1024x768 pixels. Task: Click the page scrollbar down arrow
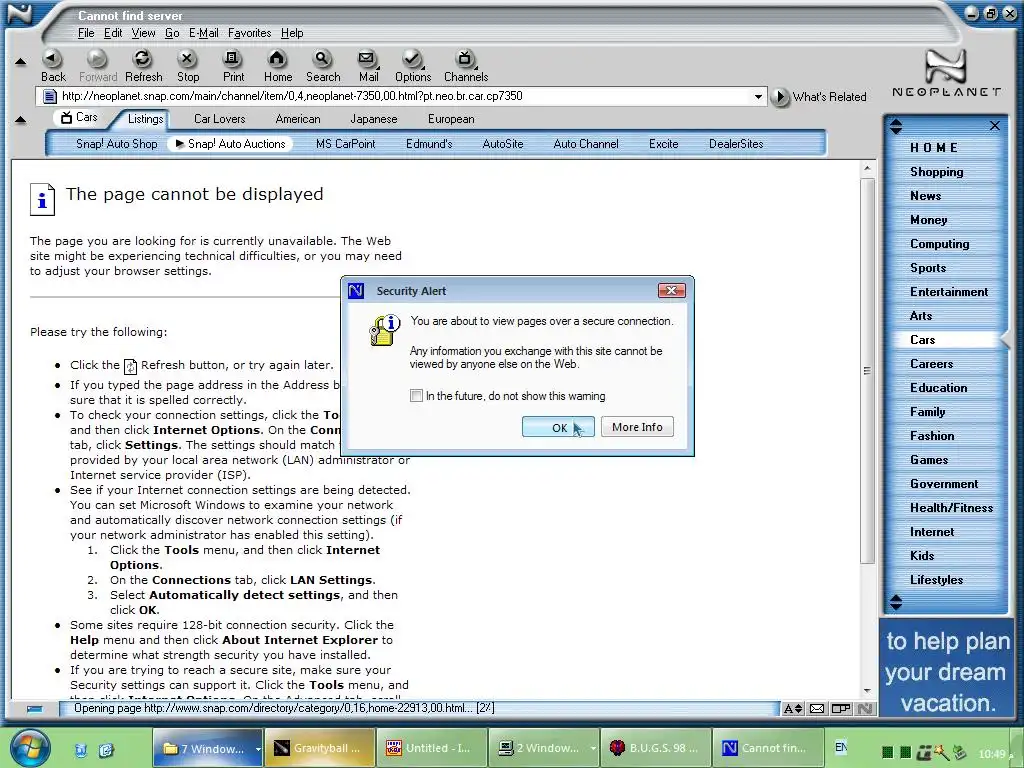(867, 690)
